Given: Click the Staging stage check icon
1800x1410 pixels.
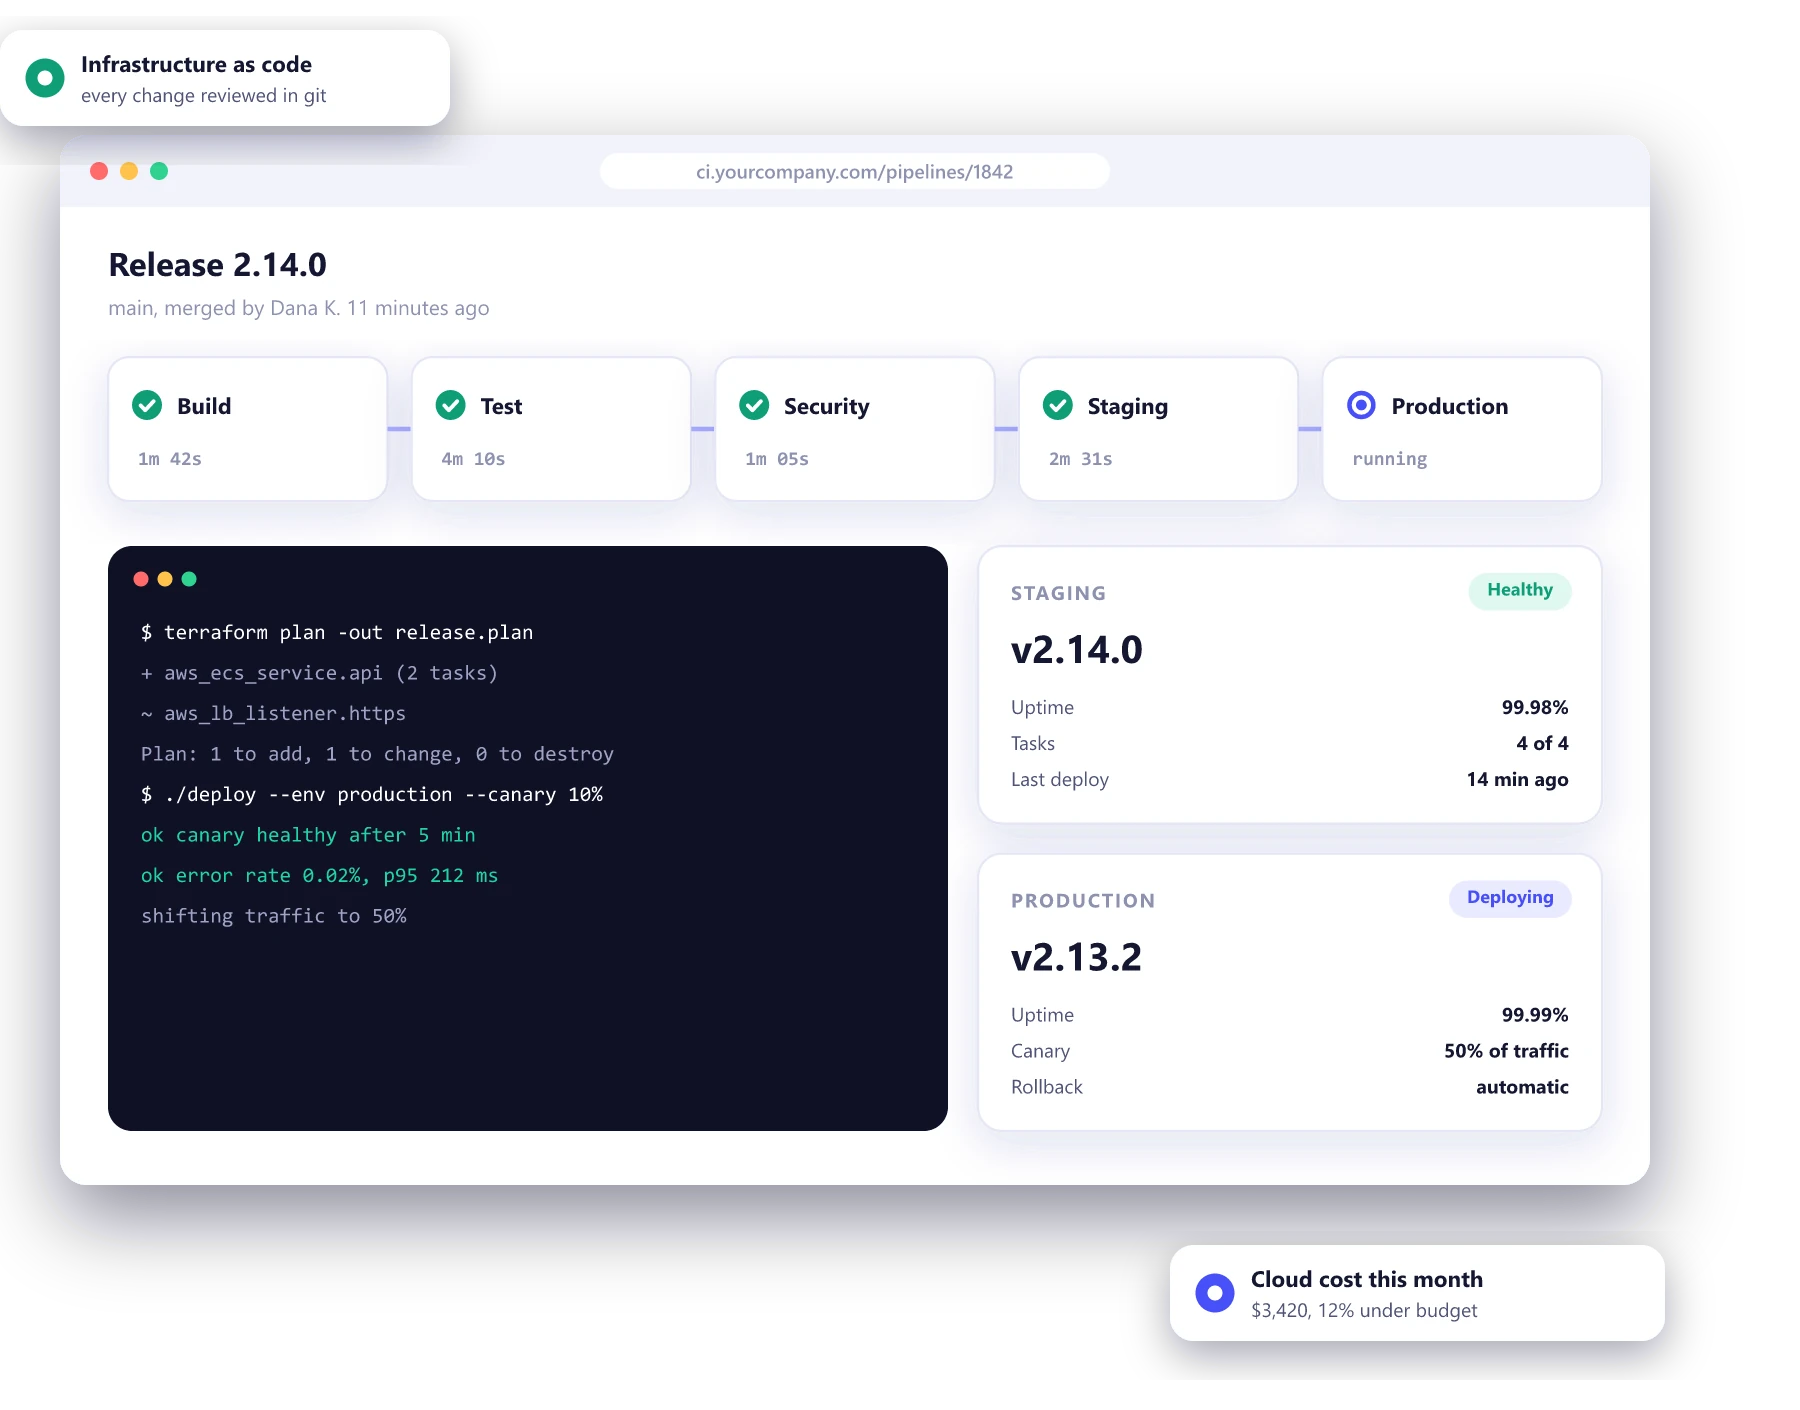Looking at the screenshot, I should point(1058,405).
